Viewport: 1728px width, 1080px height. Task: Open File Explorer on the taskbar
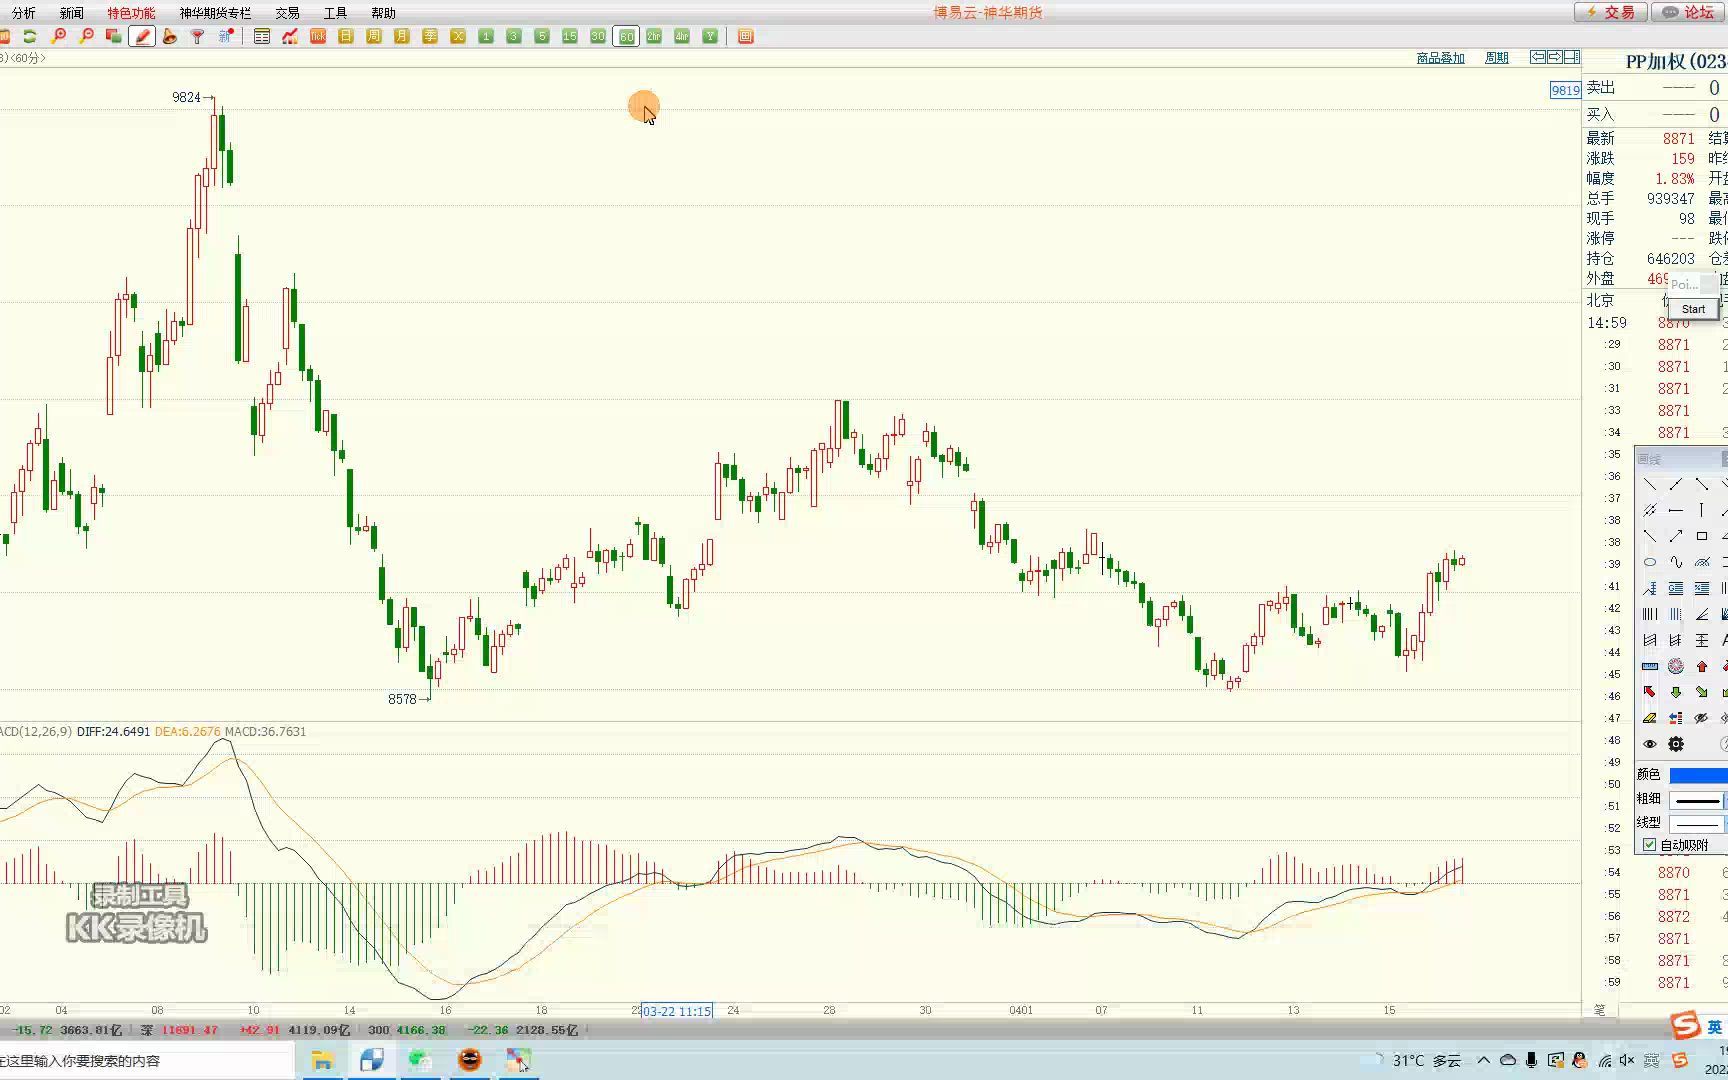pos(323,1060)
